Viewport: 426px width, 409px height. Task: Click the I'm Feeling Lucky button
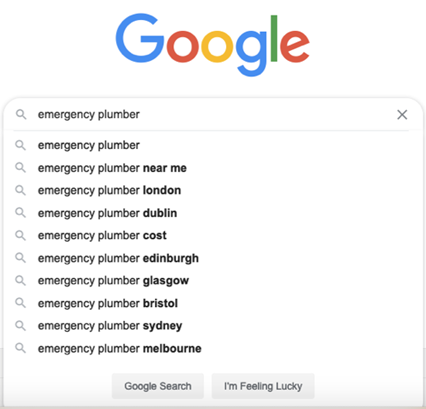pos(263,386)
